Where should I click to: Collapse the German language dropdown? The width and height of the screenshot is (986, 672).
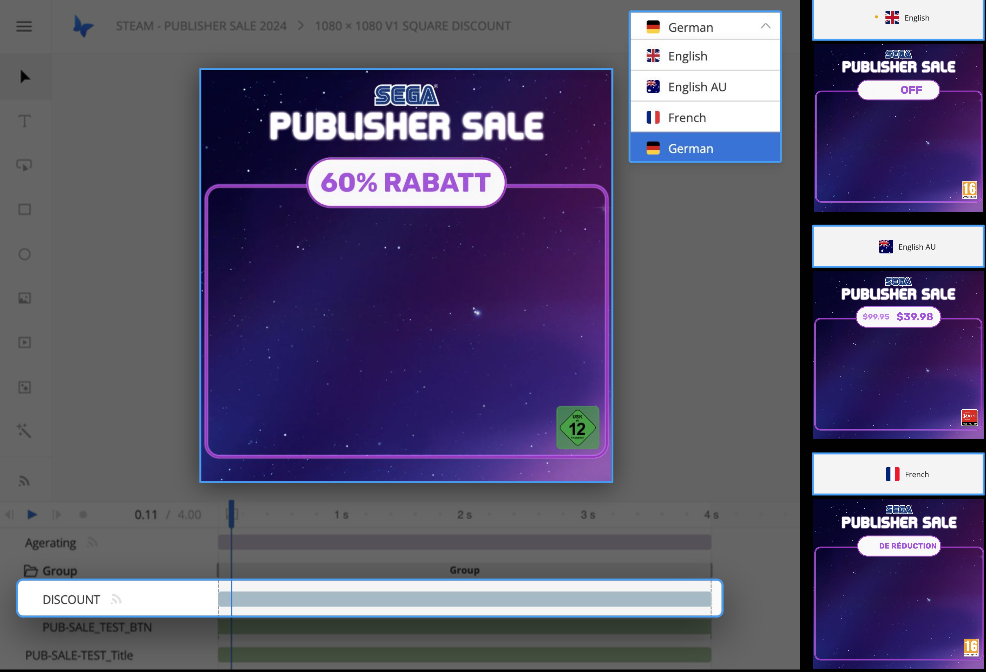765,27
